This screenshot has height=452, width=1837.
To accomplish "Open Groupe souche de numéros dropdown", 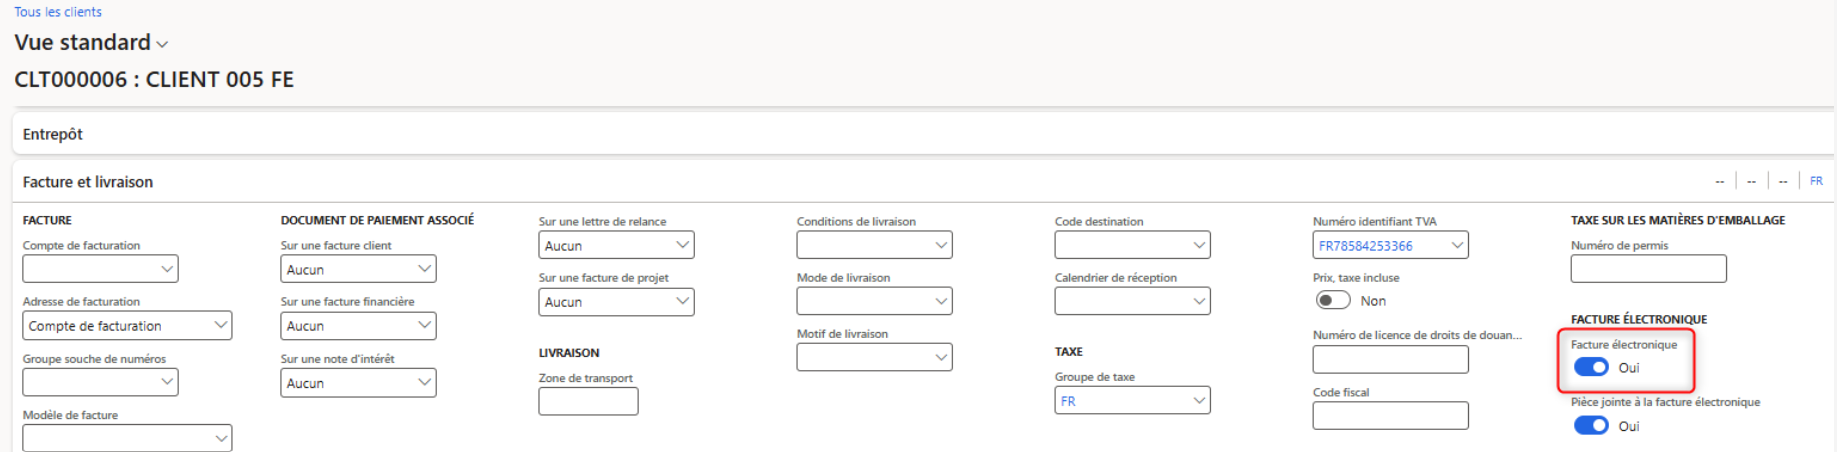I will 100,383.
